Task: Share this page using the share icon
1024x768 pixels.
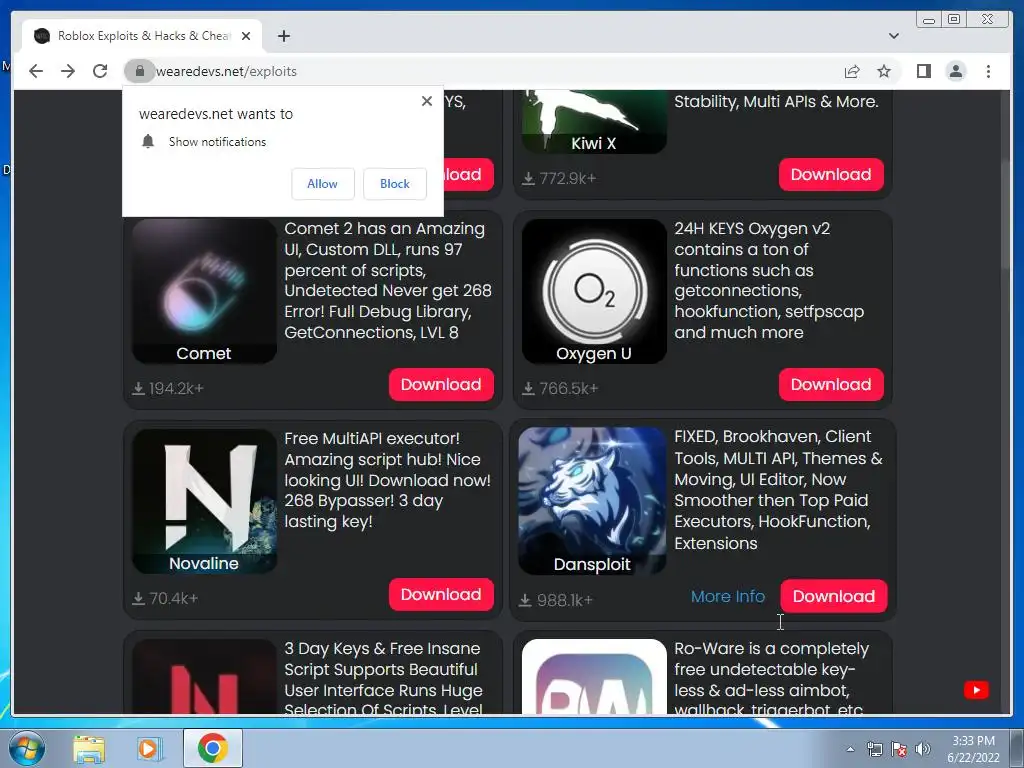Action: click(x=852, y=71)
